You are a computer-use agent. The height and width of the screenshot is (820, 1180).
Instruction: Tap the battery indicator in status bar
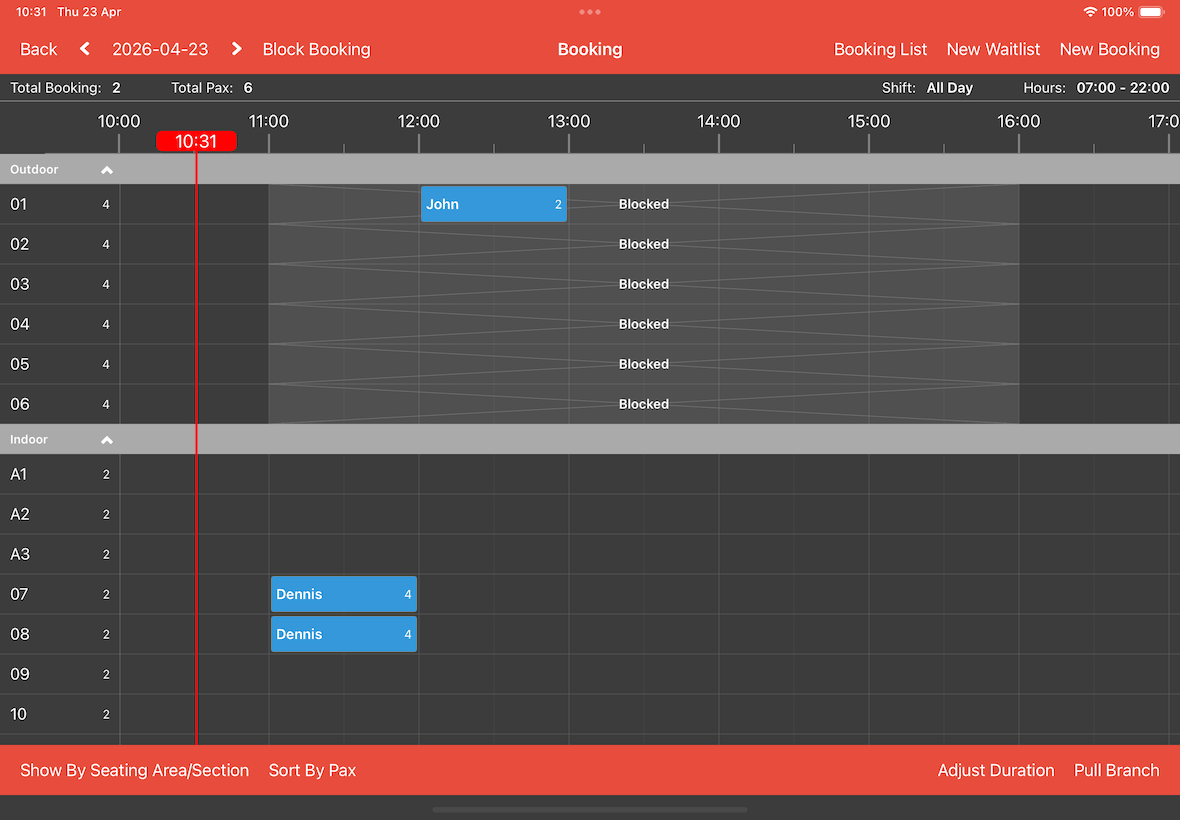point(1151,12)
